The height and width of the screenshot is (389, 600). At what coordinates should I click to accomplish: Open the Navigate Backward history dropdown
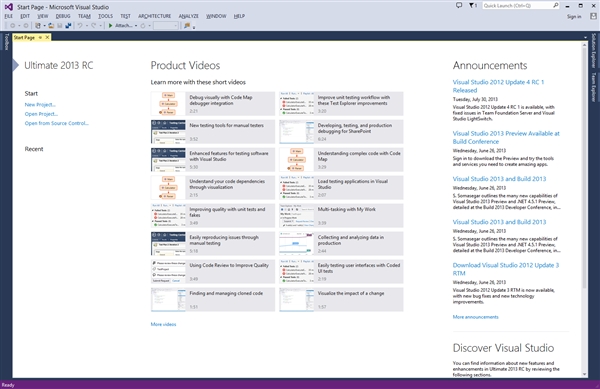(x=19, y=26)
